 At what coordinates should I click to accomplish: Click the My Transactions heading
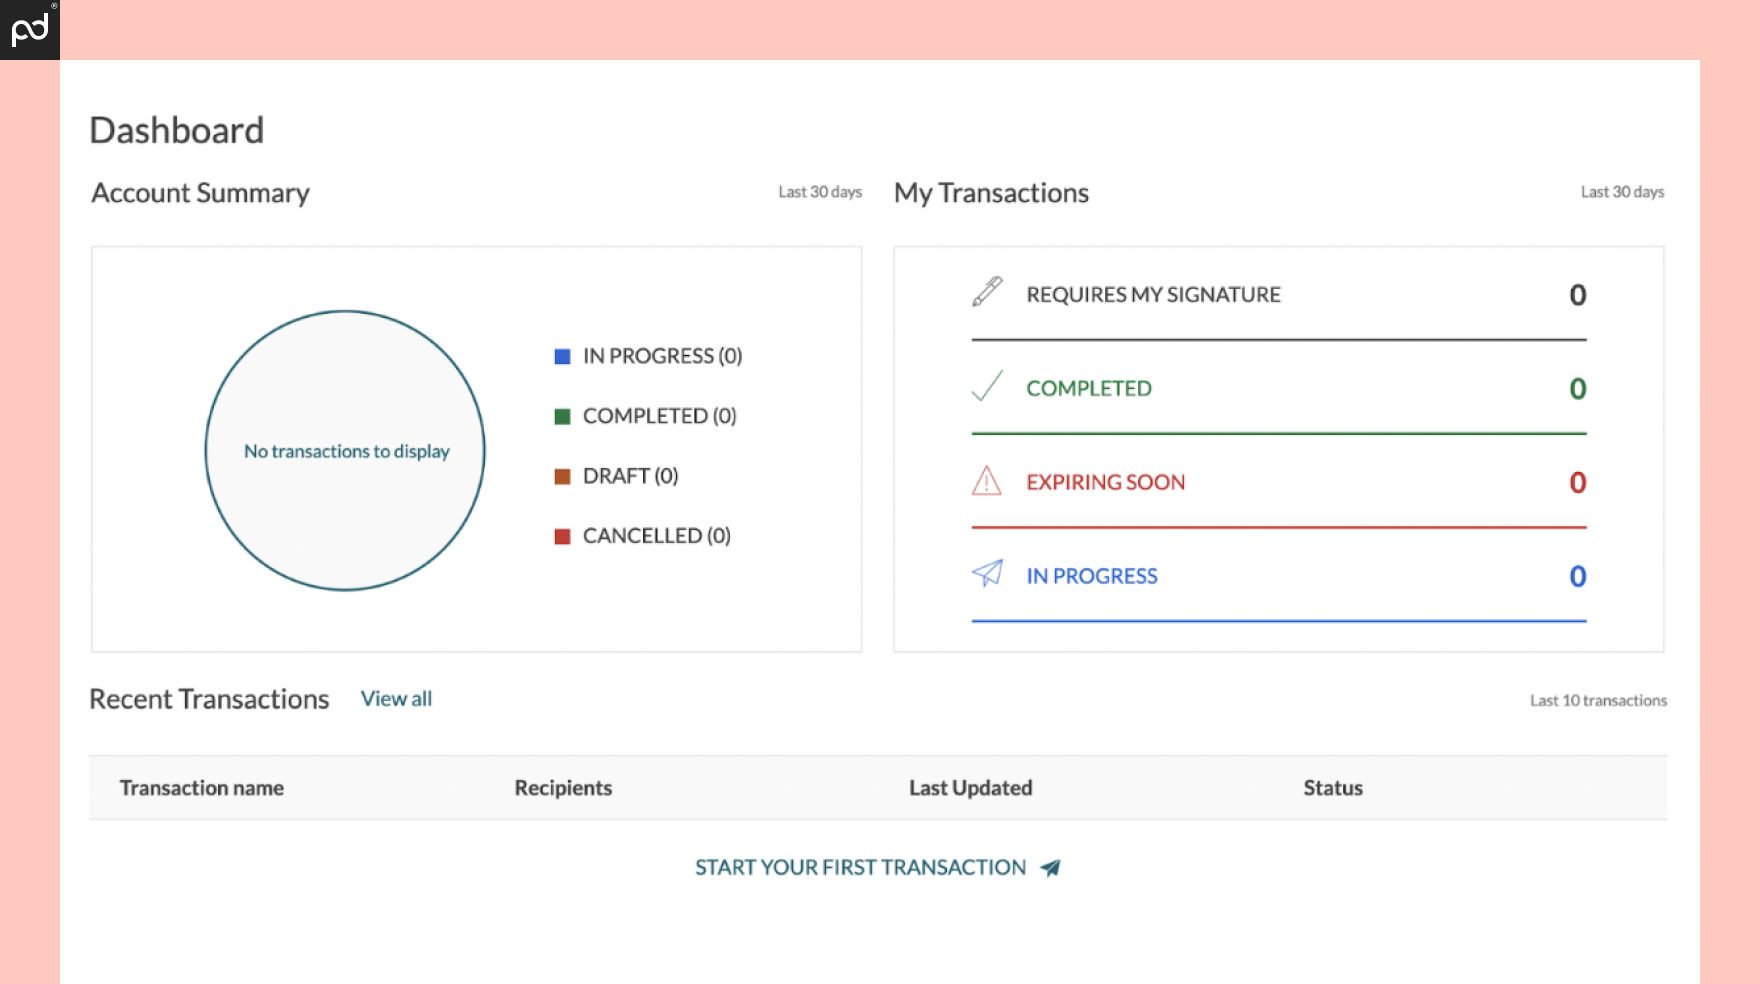991,193
